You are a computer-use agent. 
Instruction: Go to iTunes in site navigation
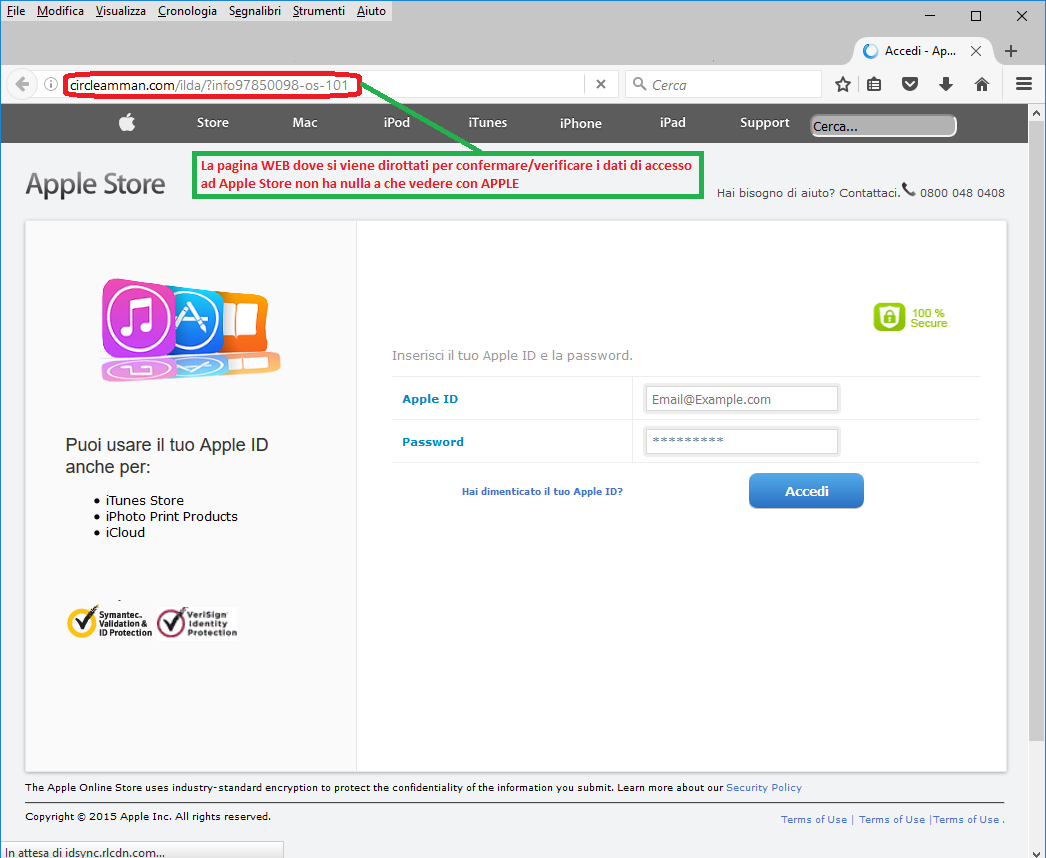488,122
